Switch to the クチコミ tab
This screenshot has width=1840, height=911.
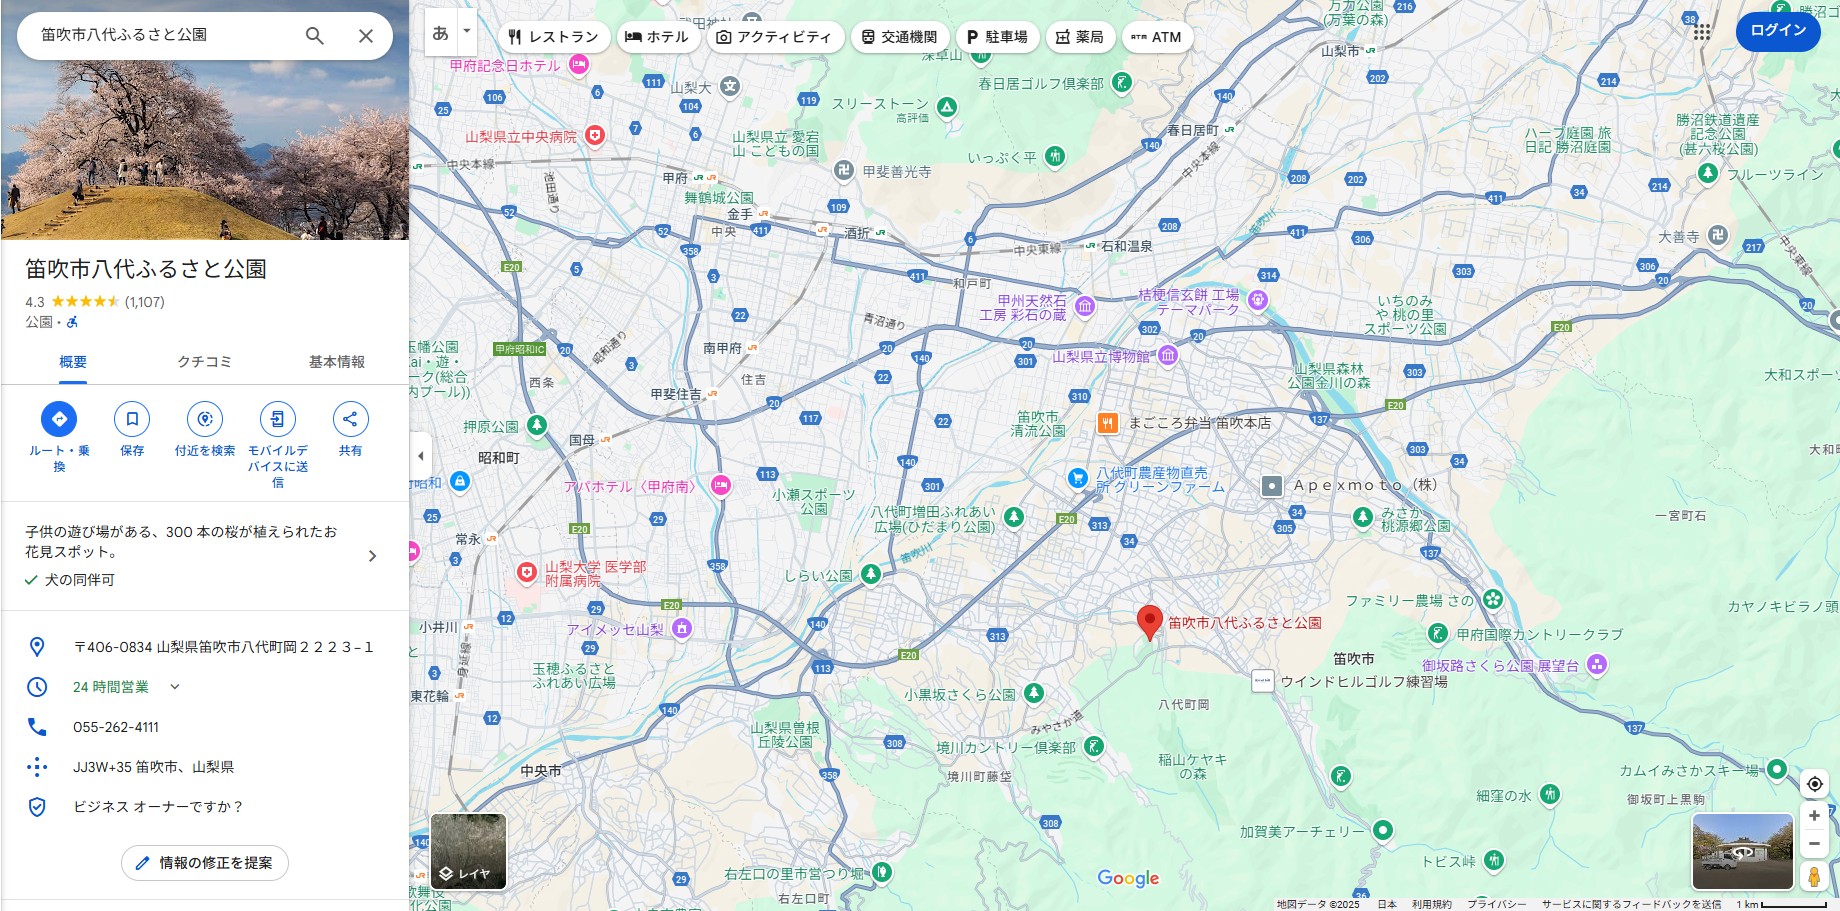click(205, 362)
